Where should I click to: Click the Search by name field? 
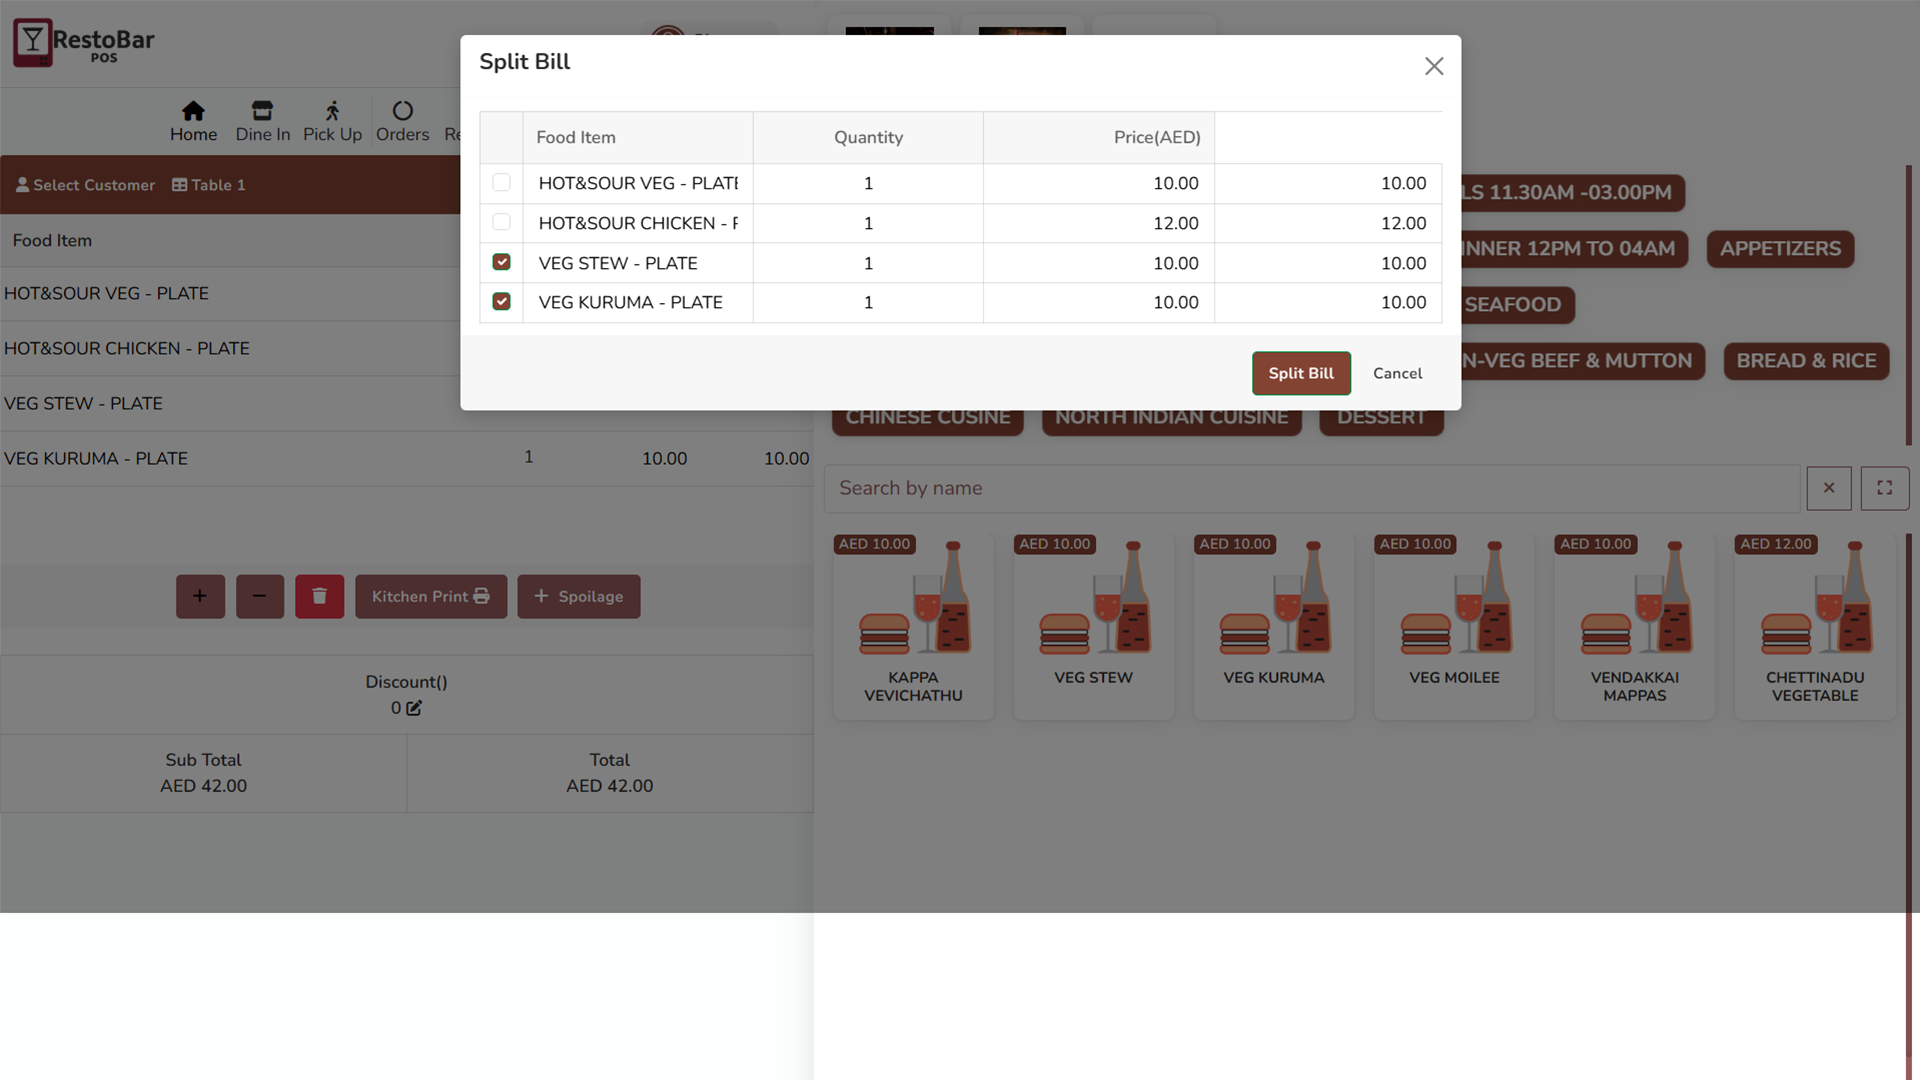pyautogui.click(x=1310, y=488)
